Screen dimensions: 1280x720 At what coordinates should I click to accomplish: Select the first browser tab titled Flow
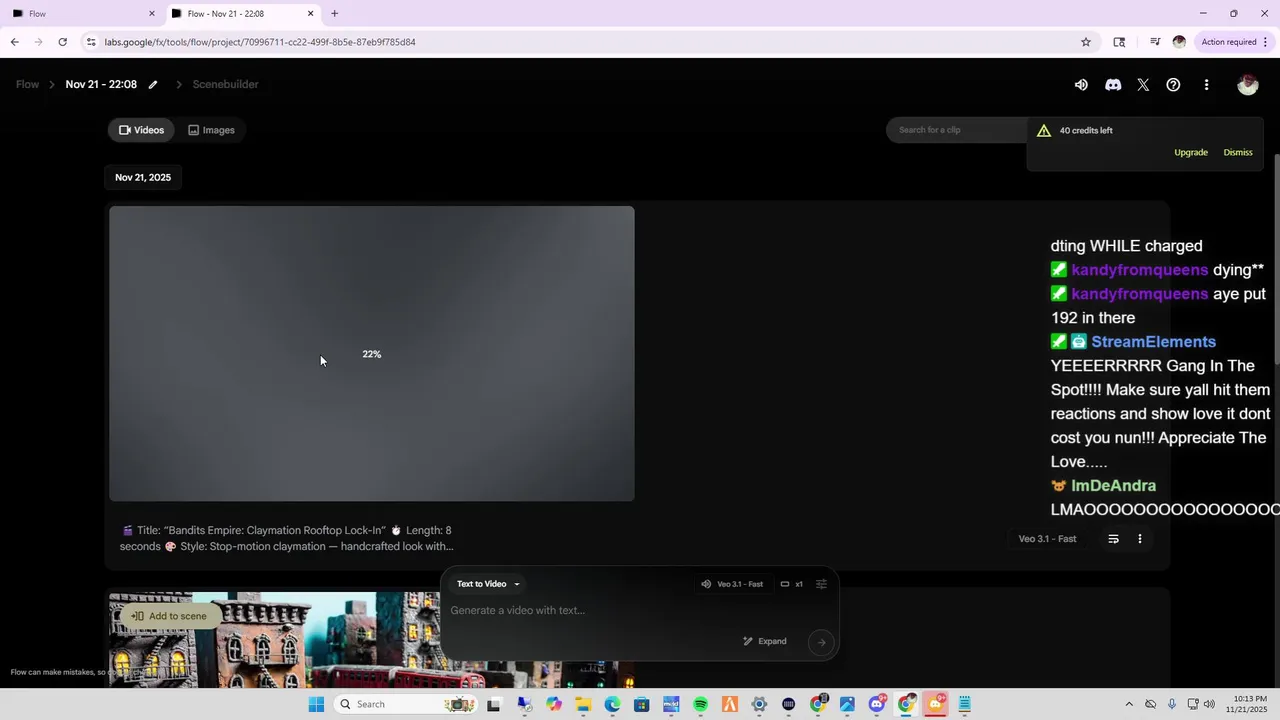point(84,14)
